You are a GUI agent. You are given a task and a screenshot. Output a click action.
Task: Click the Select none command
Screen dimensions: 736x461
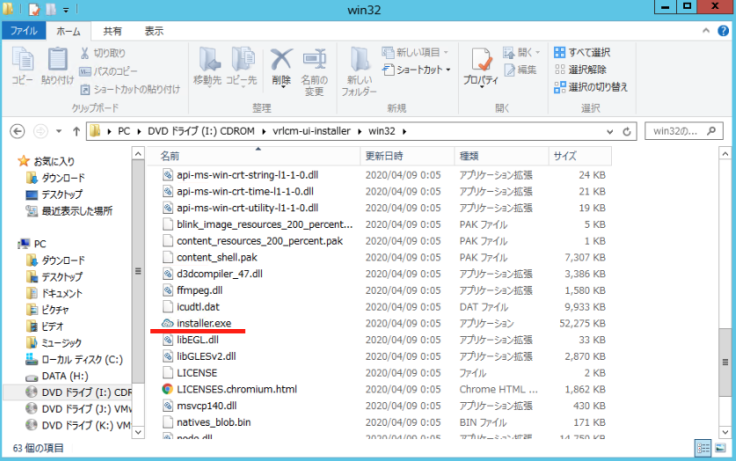click(580, 69)
